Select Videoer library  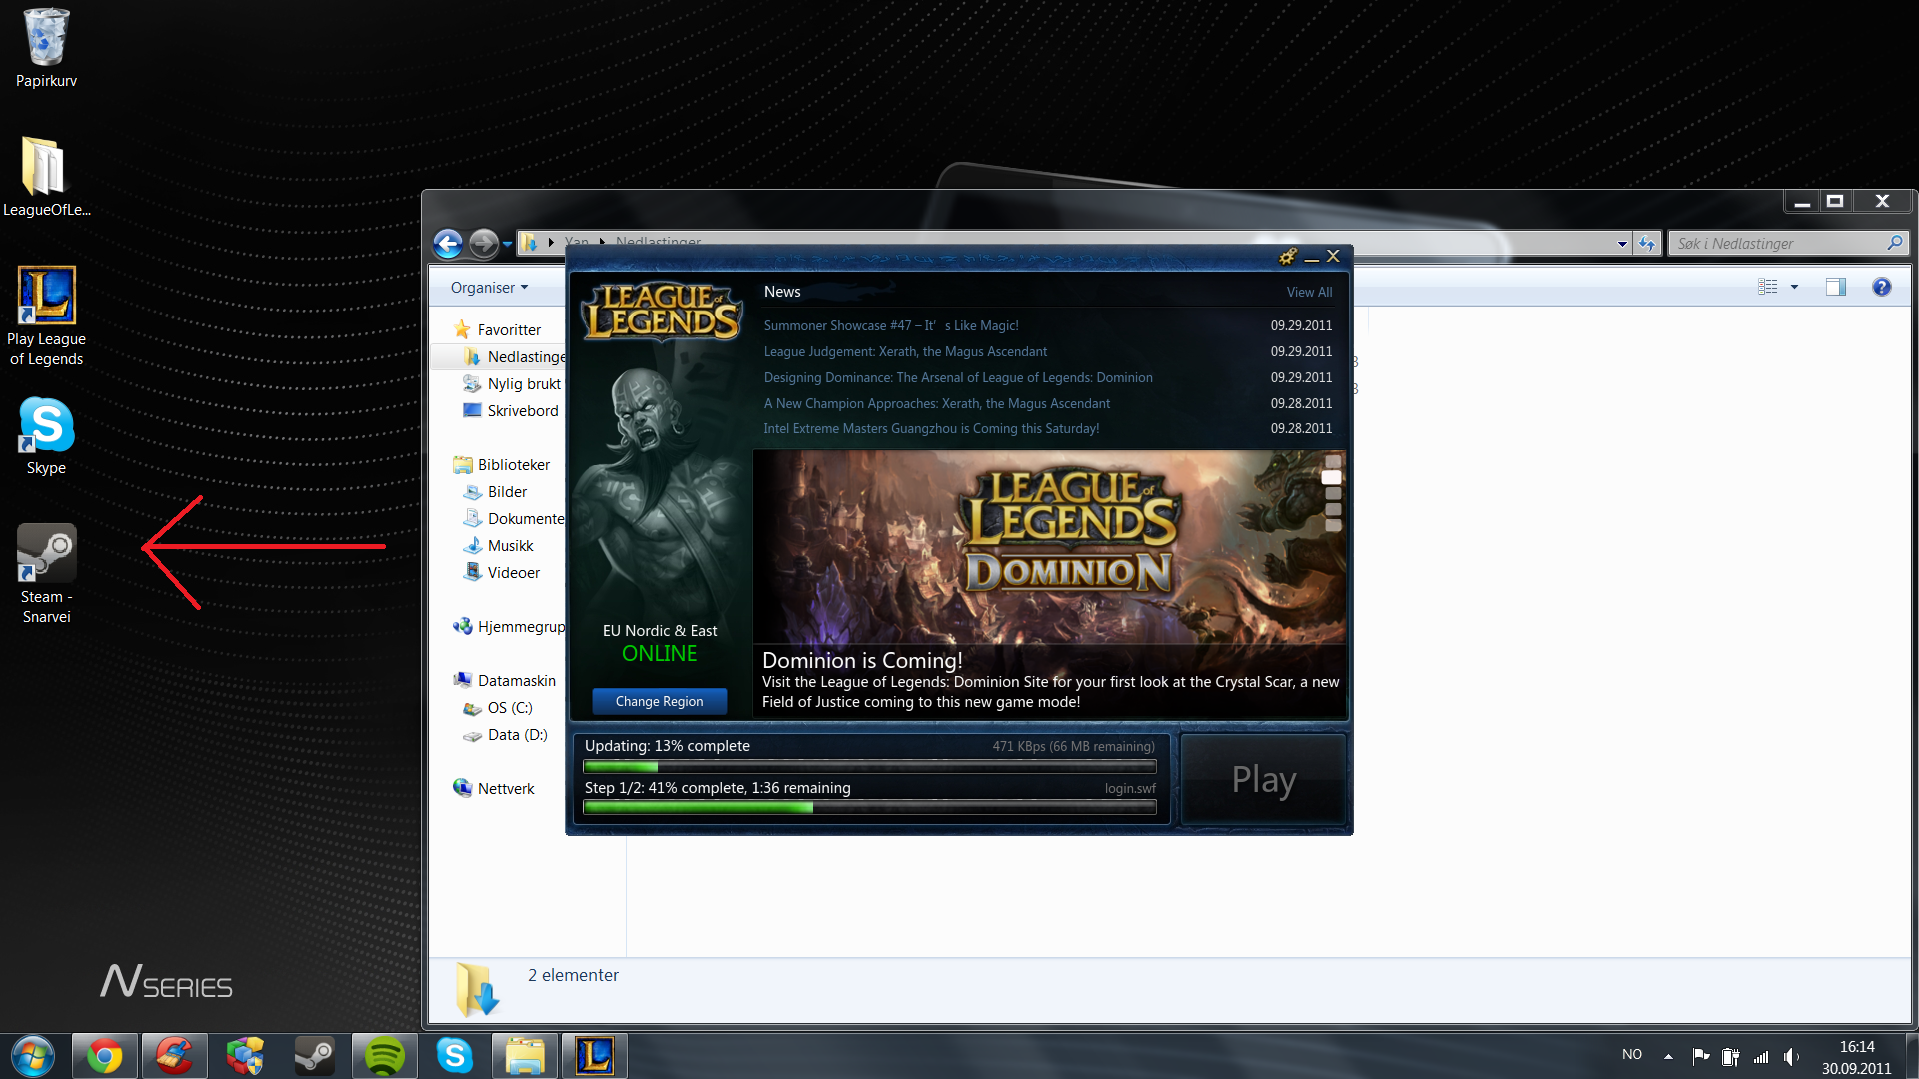(x=501, y=572)
